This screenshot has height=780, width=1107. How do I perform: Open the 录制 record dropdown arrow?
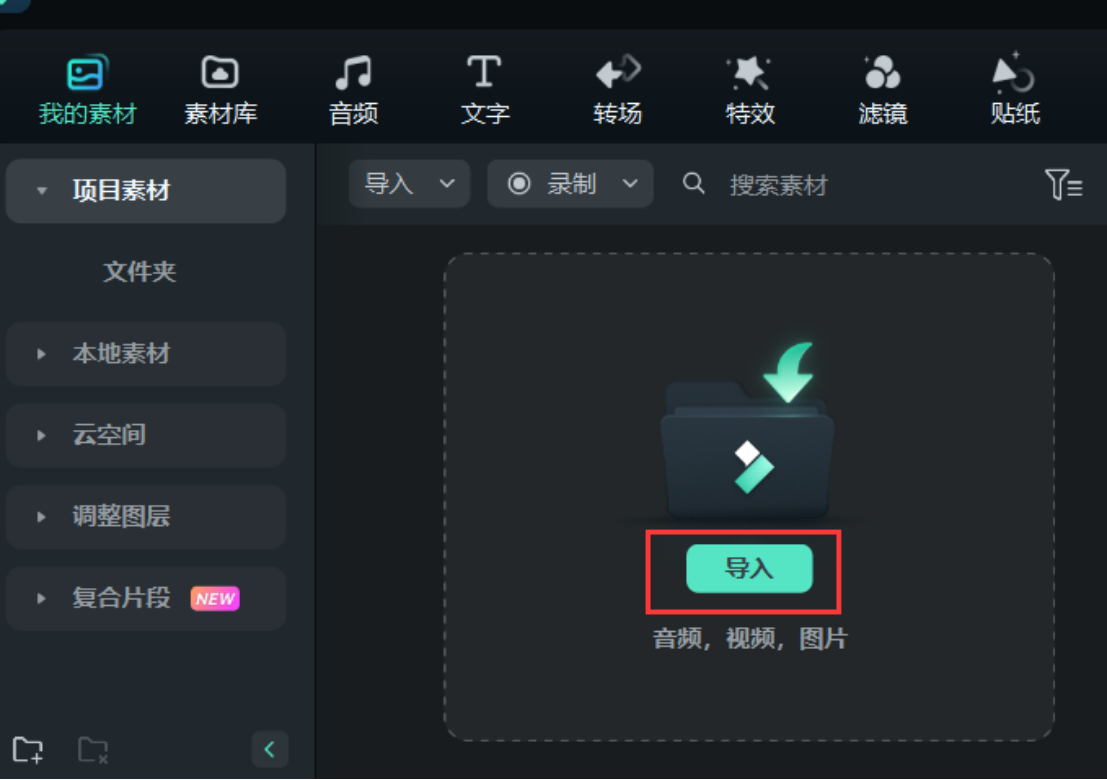pos(631,184)
